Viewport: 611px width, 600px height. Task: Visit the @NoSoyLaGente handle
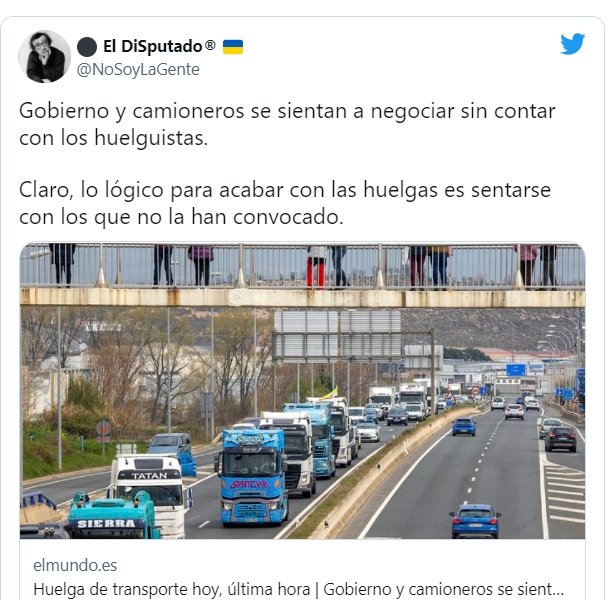point(138,70)
